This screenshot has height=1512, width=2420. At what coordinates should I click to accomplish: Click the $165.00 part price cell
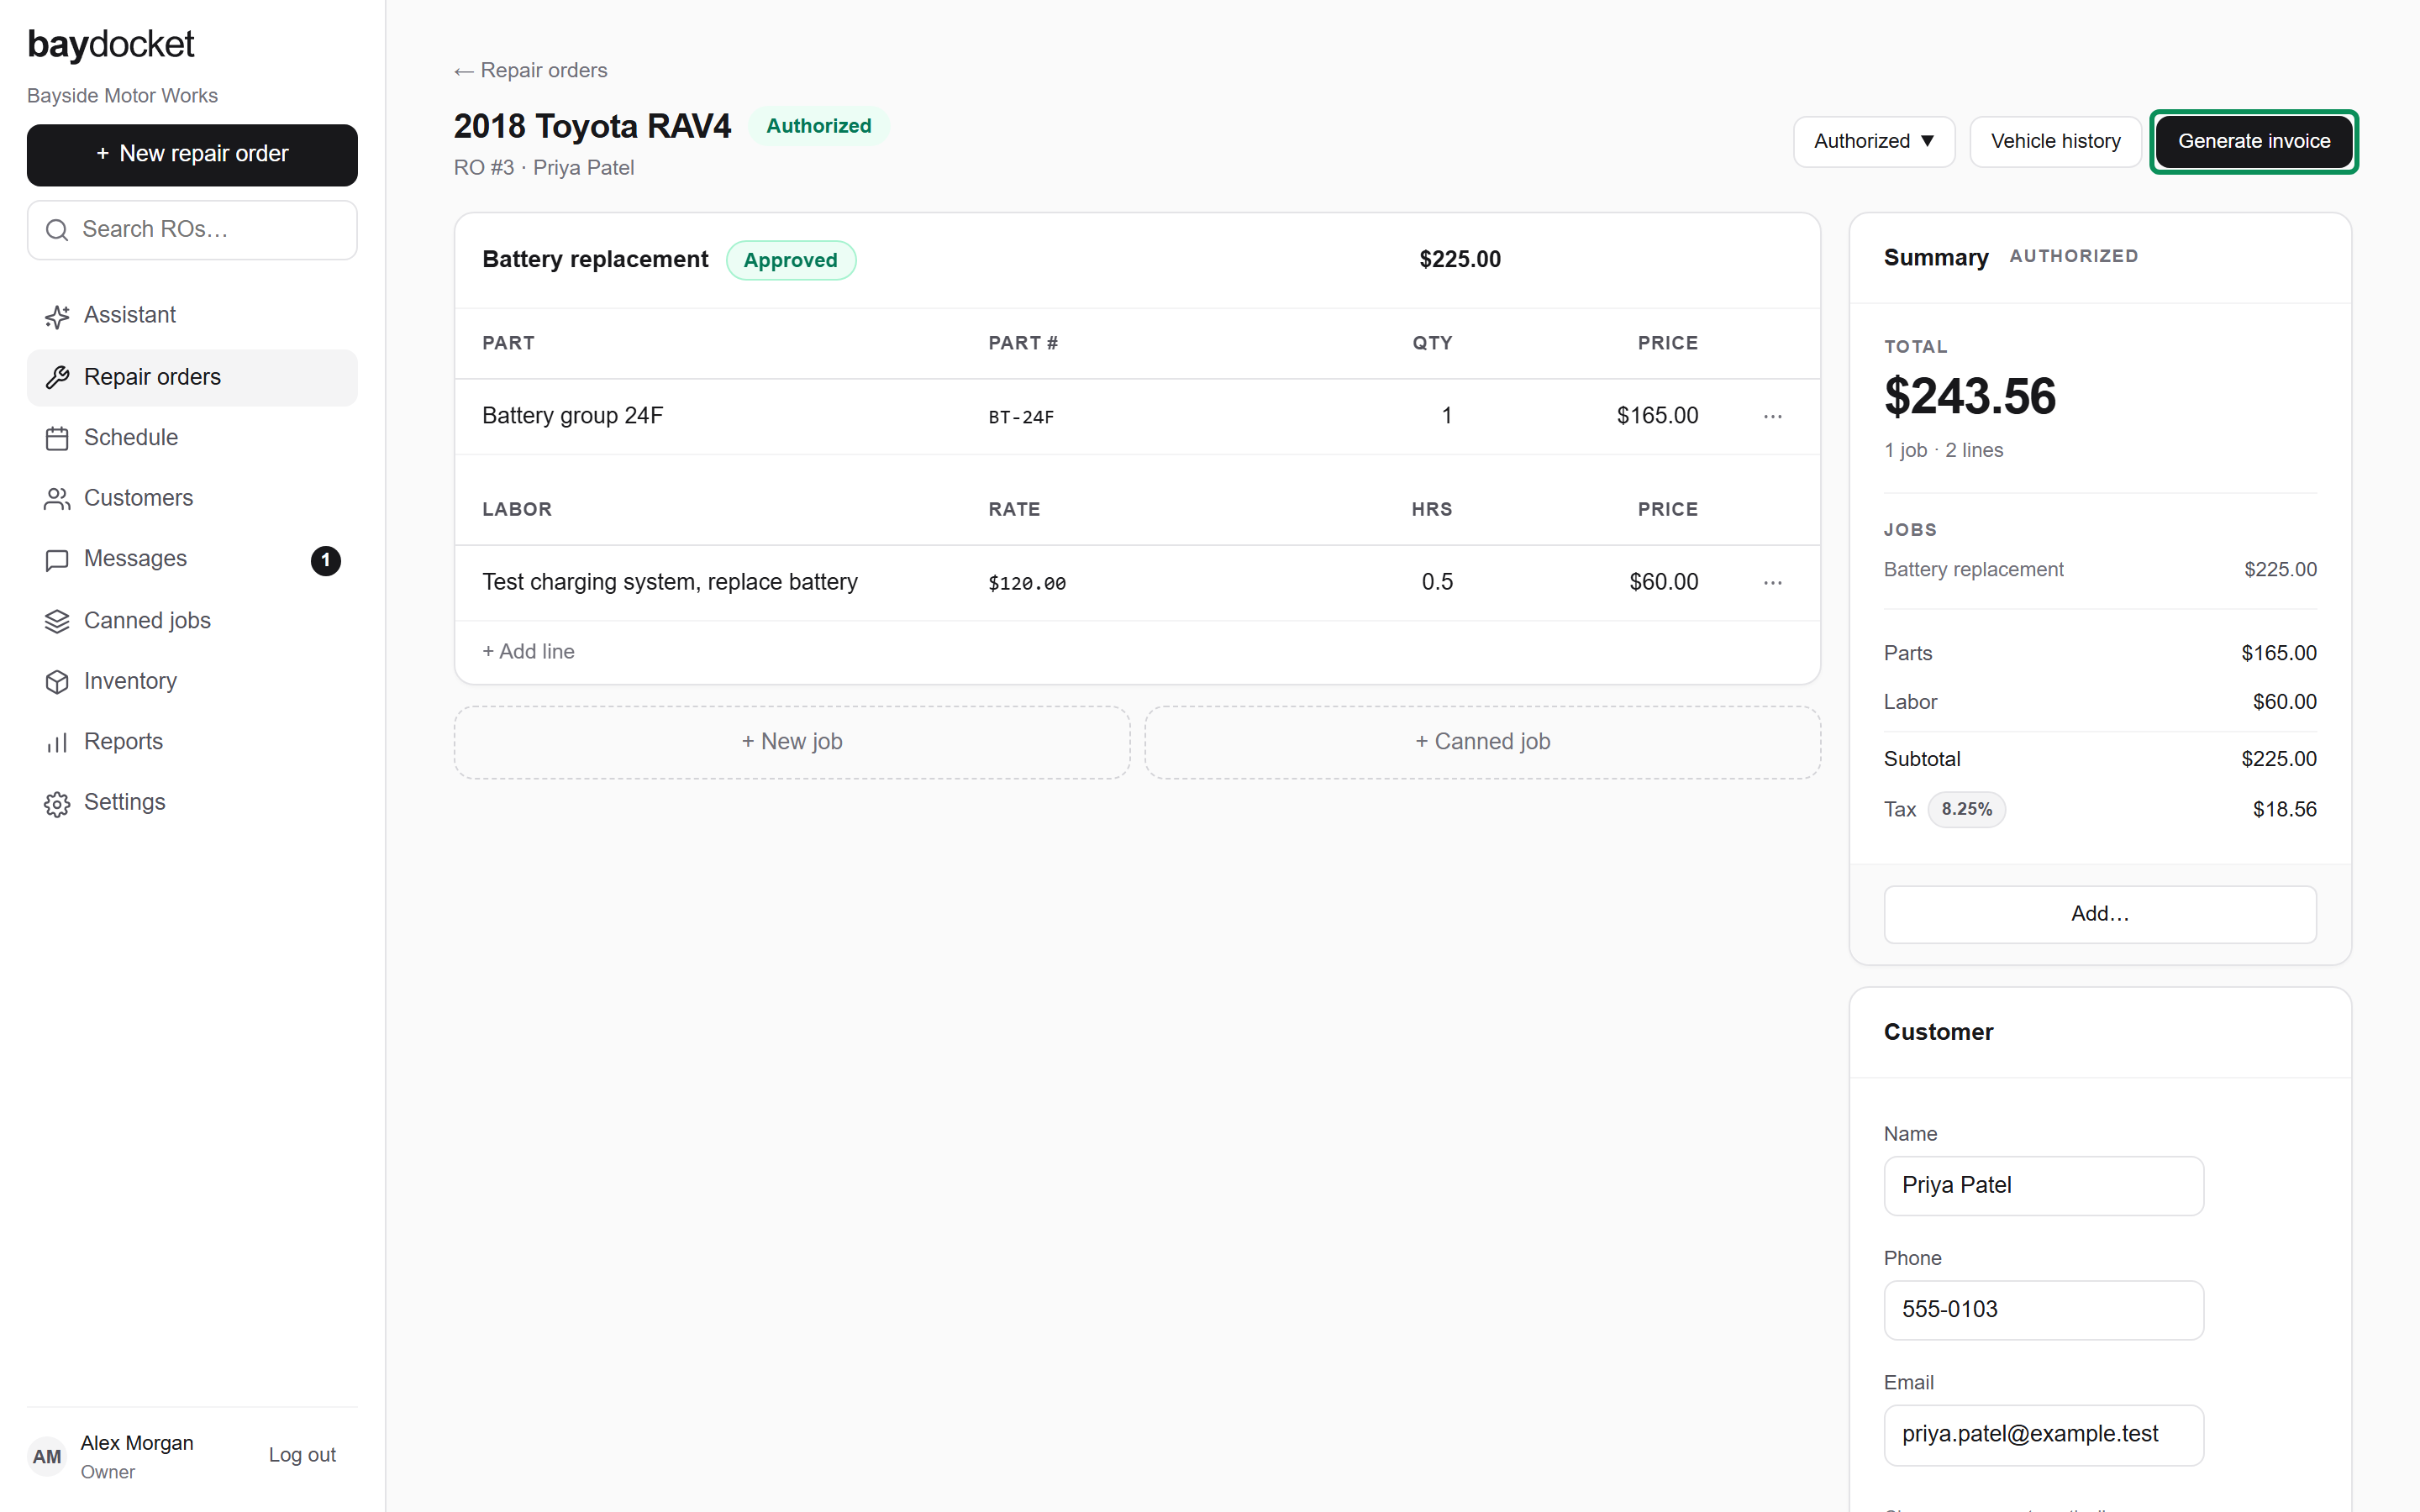tap(1657, 415)
